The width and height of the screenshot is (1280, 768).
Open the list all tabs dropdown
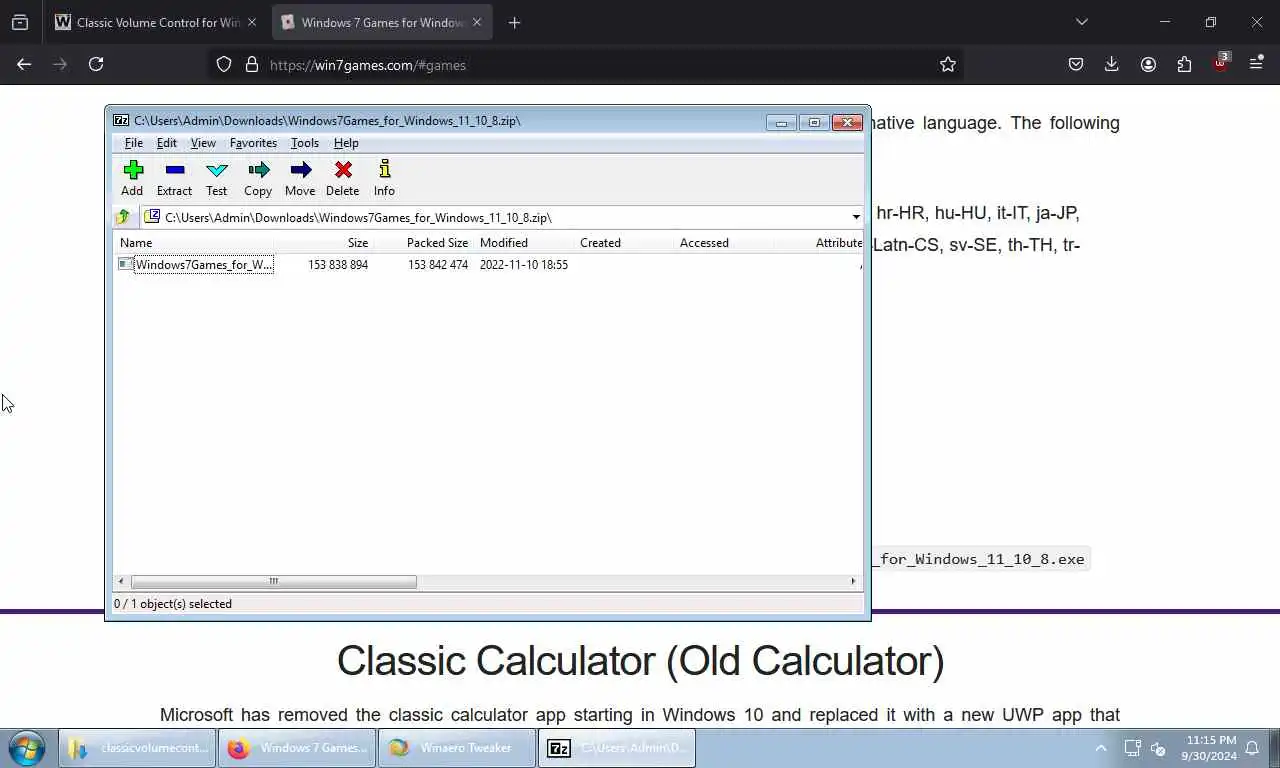1081,22
